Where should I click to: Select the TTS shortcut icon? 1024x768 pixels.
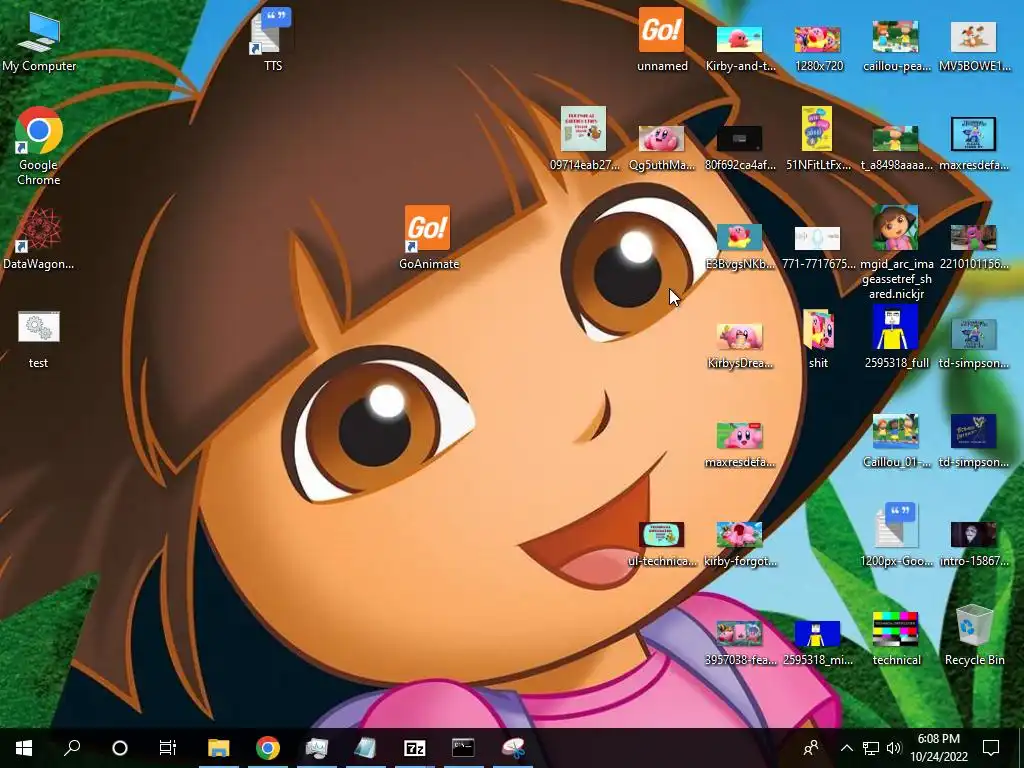click(x=273, y=40)
